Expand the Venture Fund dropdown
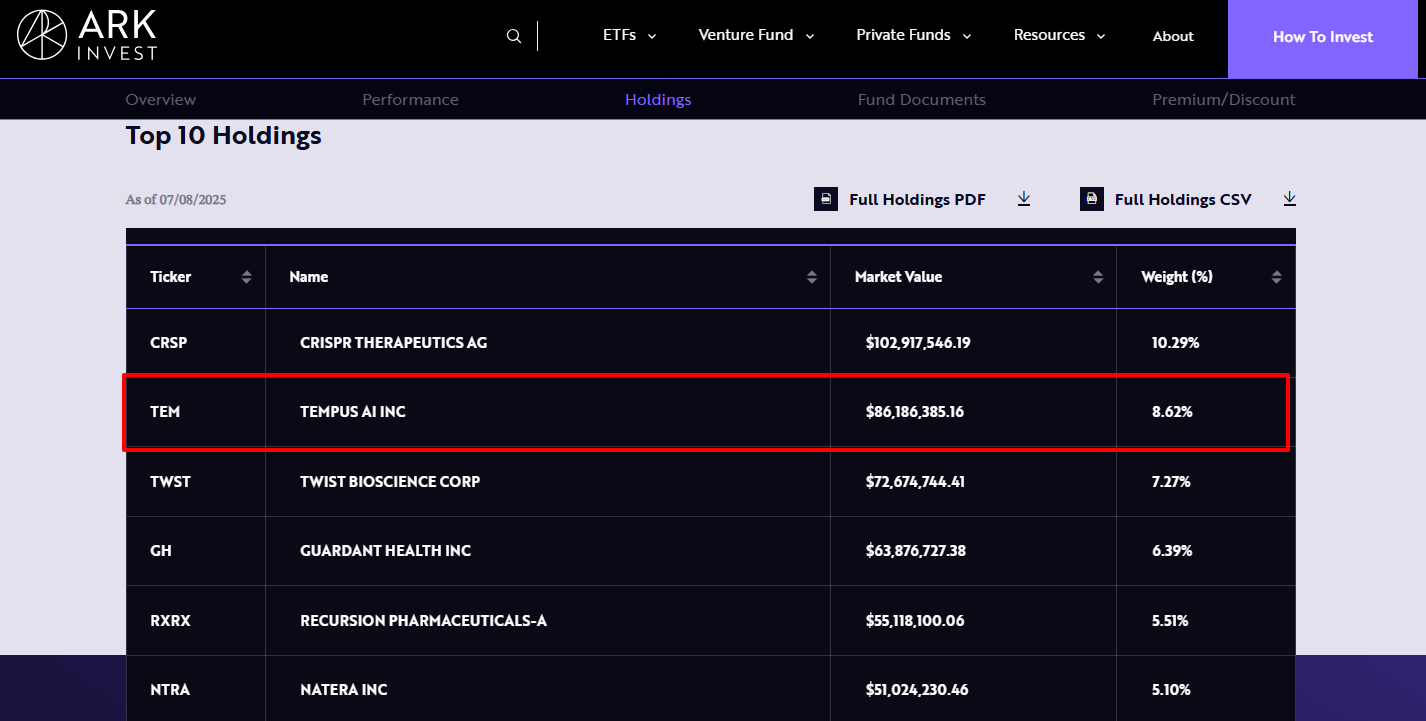Image resolution: width=1426 pixels, height=721 pixels. click(756, 35)
